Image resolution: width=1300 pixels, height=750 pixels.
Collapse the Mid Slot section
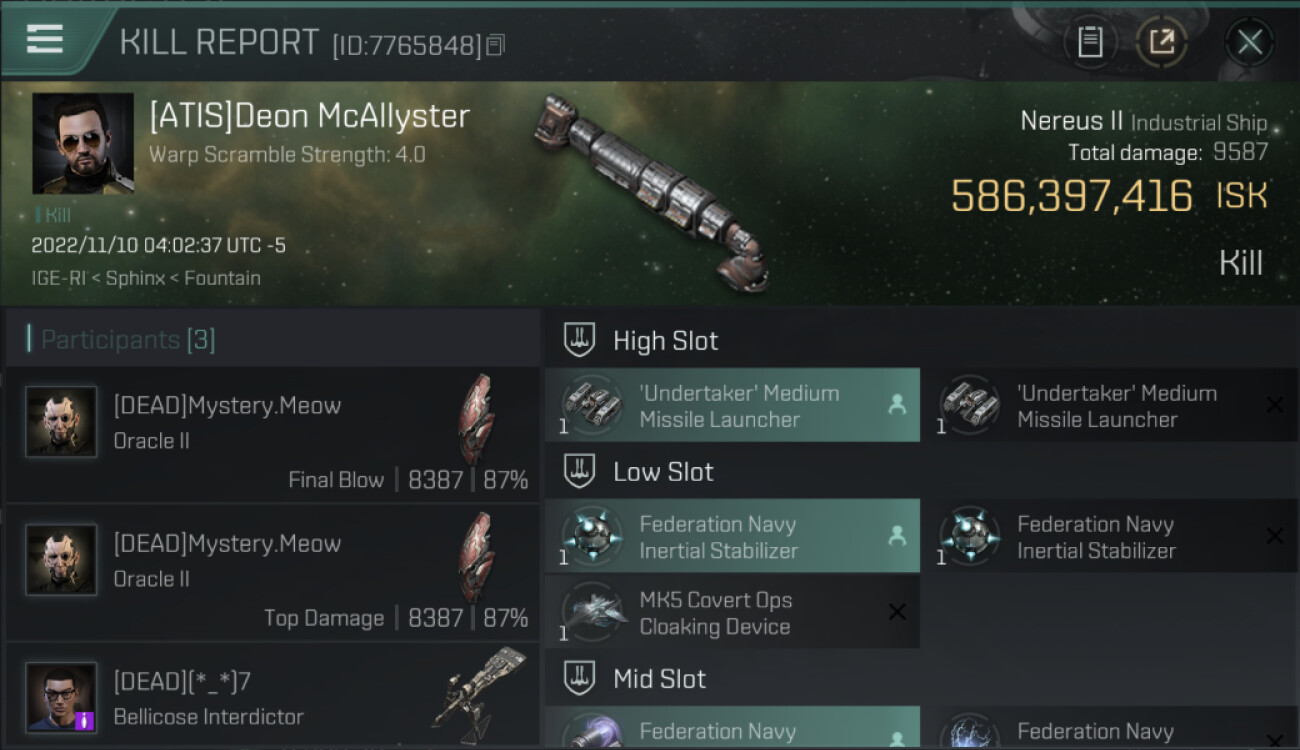(x=921, y=679)
